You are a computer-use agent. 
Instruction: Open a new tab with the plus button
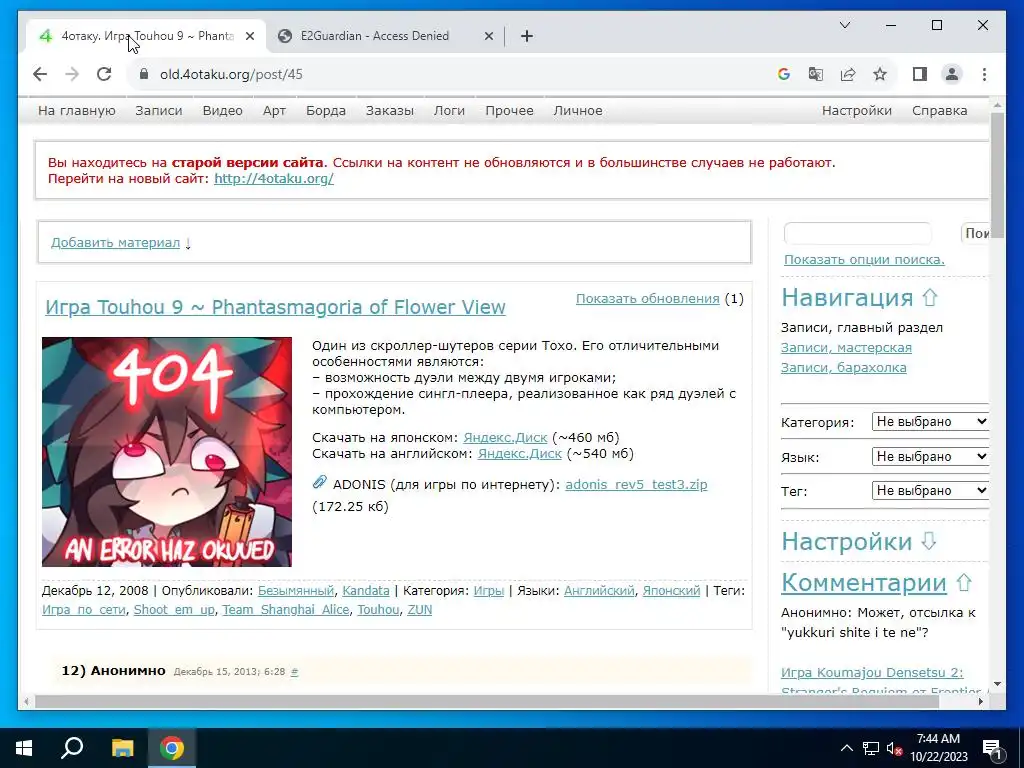click(x=527, y=36)
